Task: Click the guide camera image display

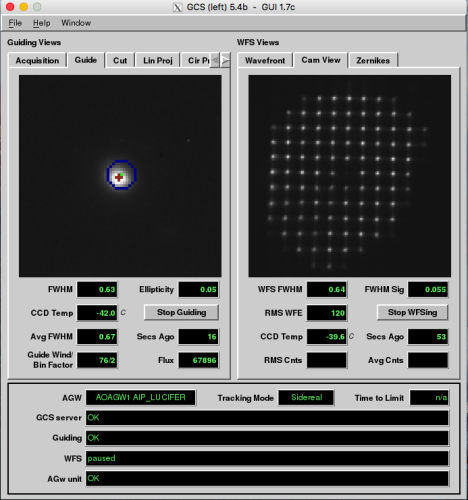Action: pyautogui.click(x=120, y=176)
